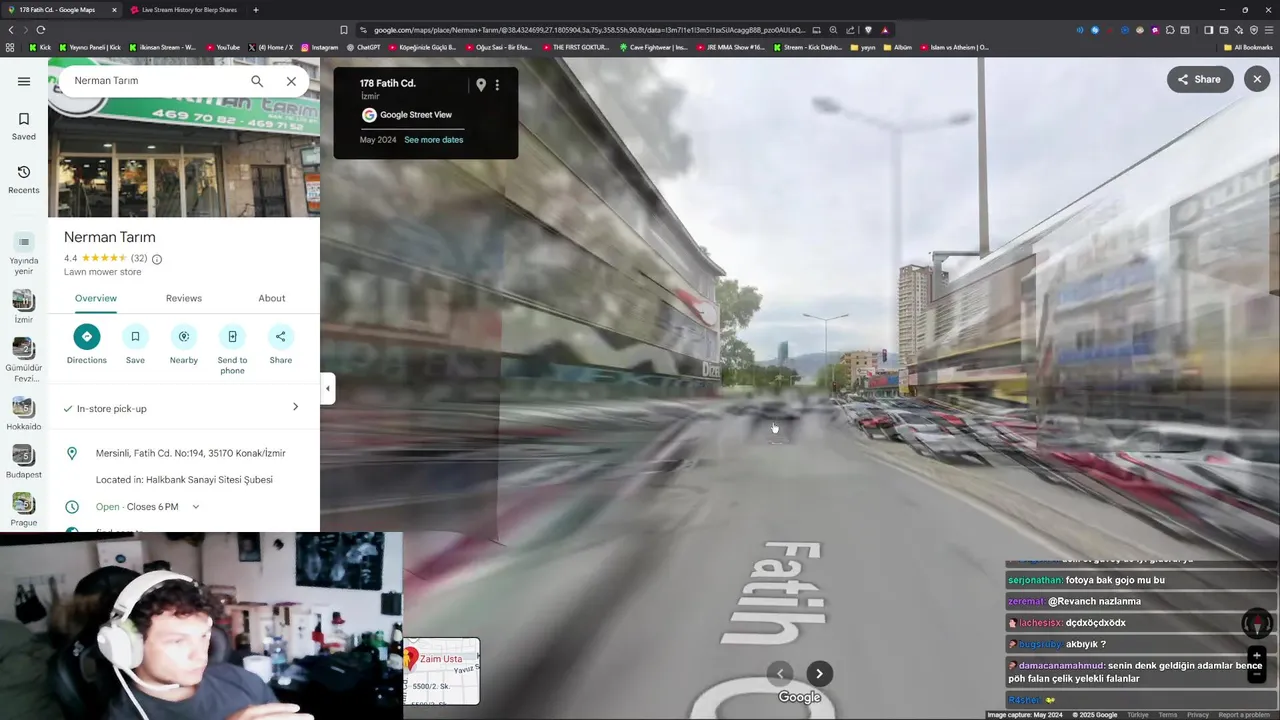Open the Yayında yenir sidebar item
Image resolution: width=1280 pixels, height=720 pixels.
tap(23, 253)
